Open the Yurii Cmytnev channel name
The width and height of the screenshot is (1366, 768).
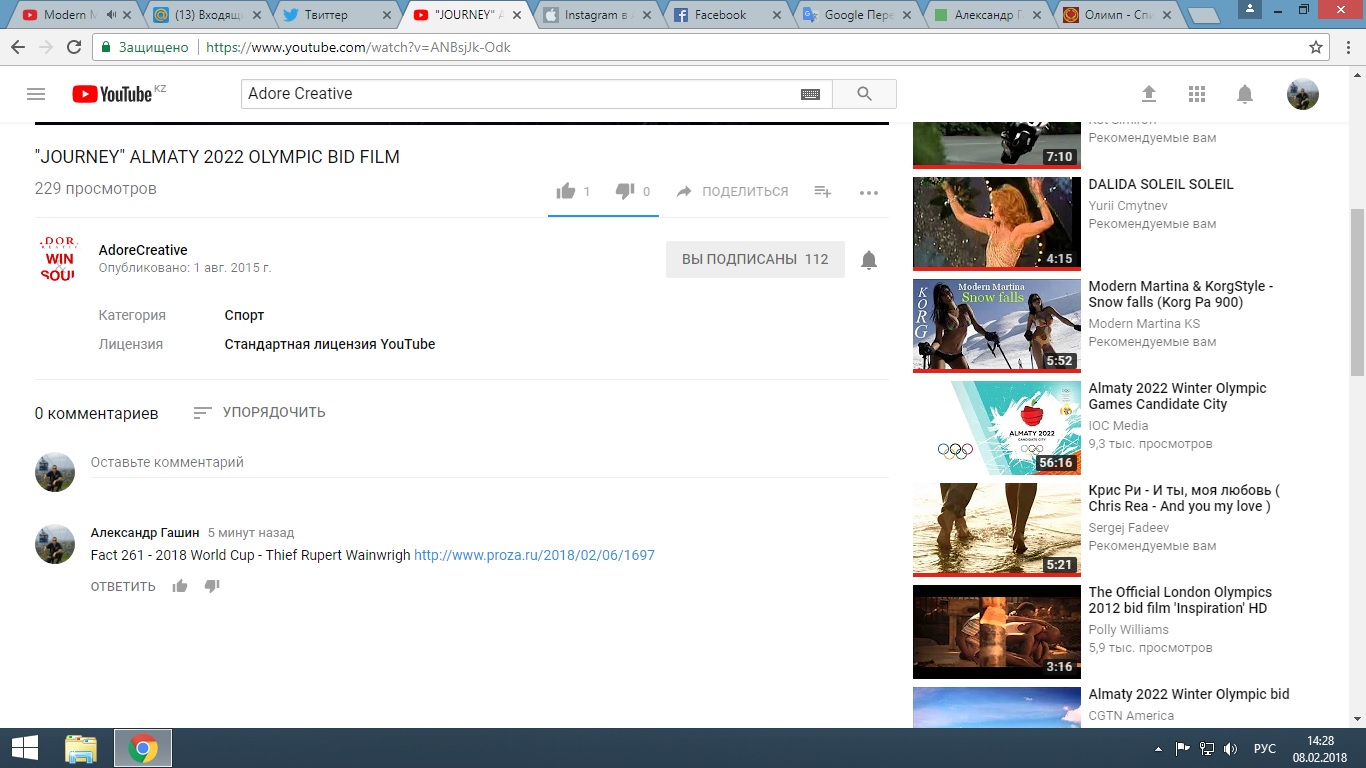click(x=1128, y=206)
